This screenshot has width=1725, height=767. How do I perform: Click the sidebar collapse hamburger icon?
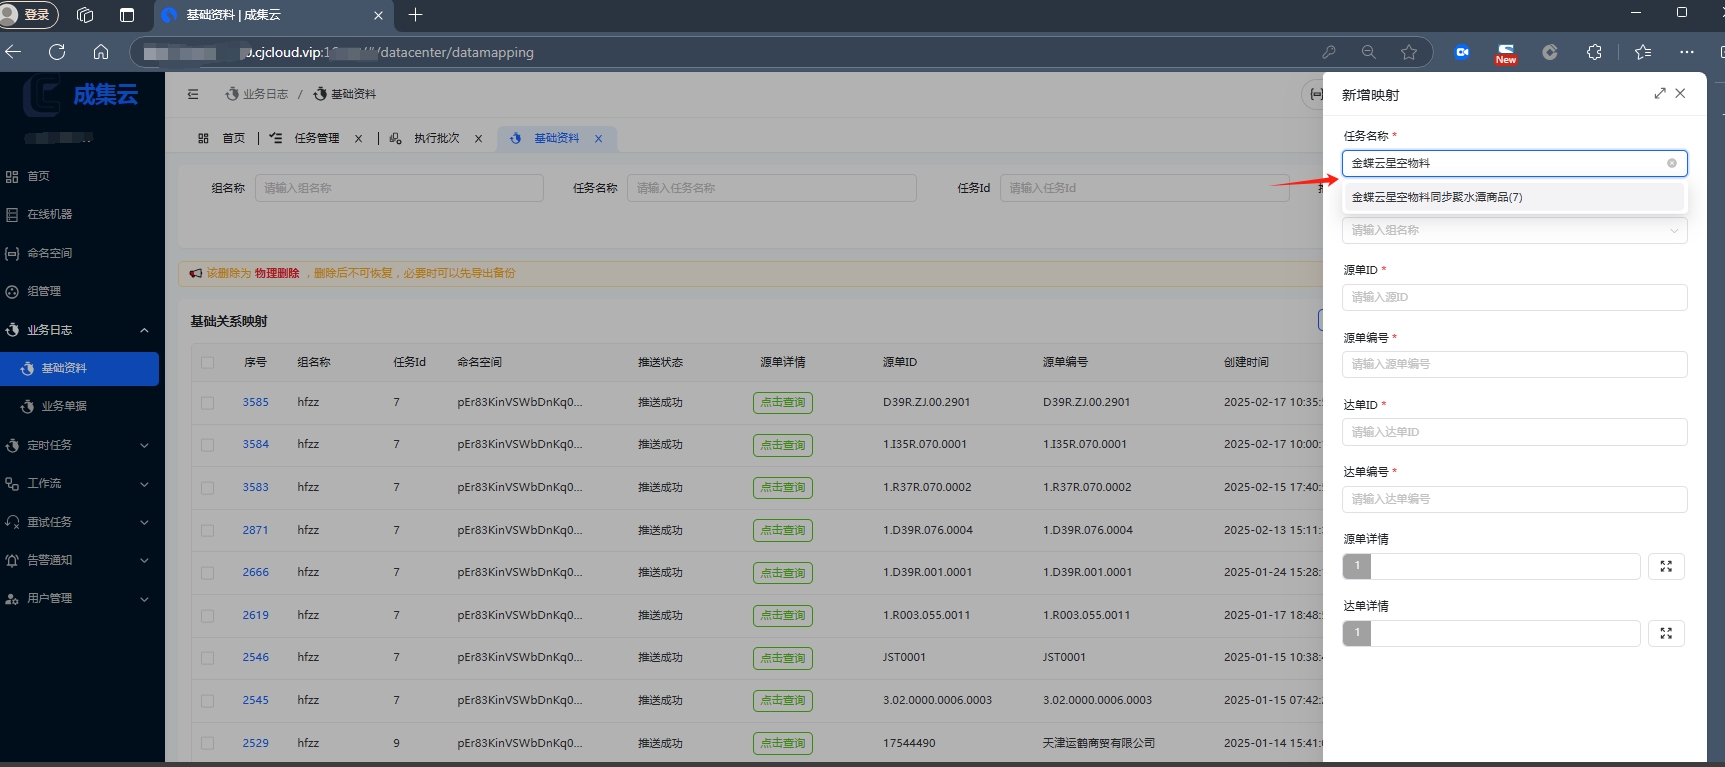pos(193,94)
